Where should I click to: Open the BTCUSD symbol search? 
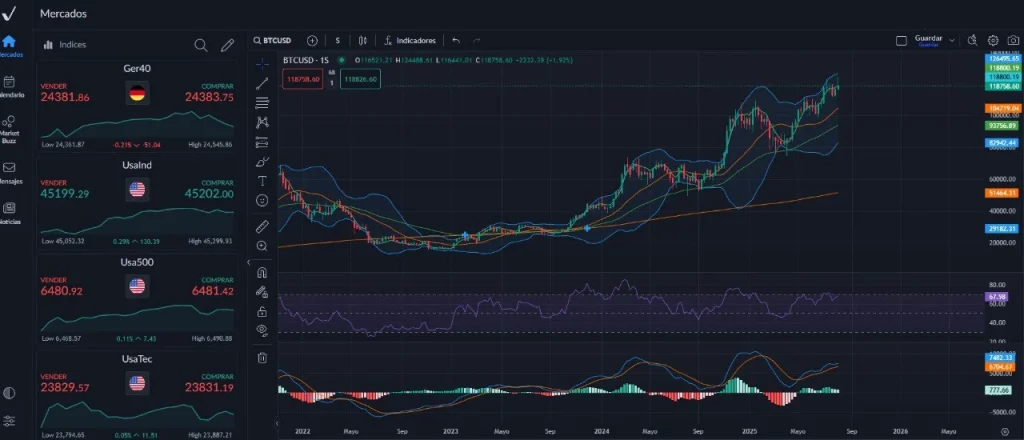272,40
